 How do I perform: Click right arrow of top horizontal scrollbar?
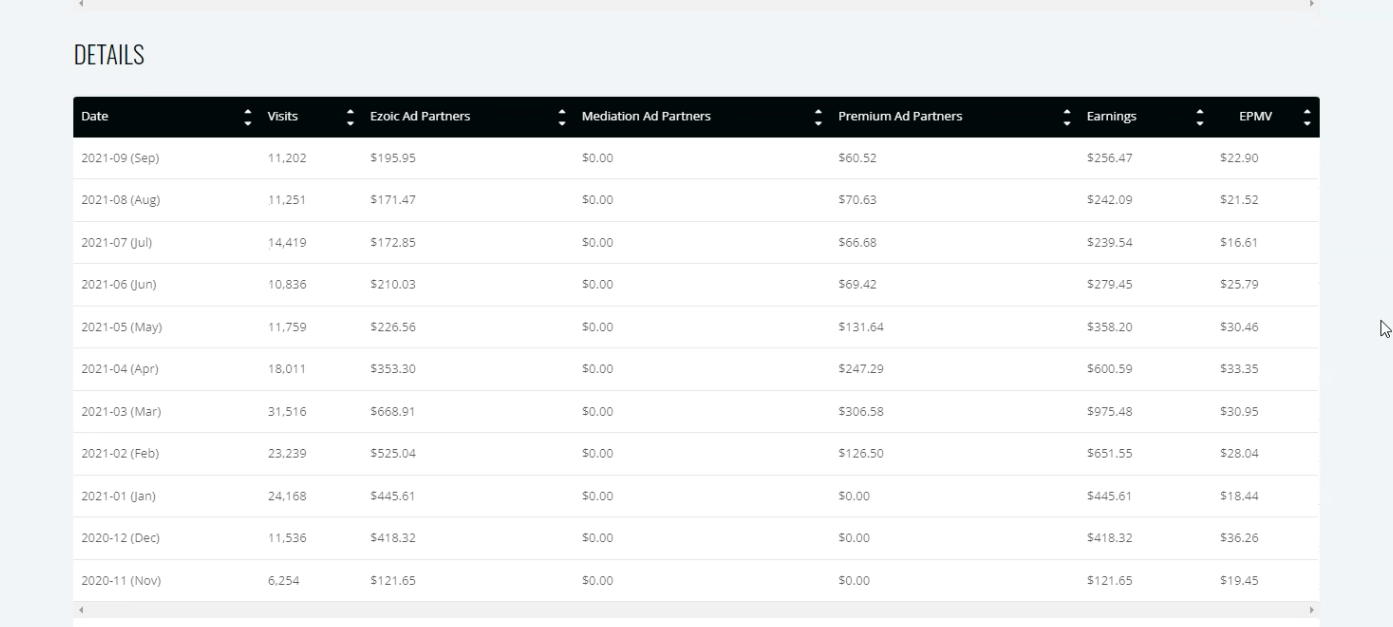click(1312, 4)
